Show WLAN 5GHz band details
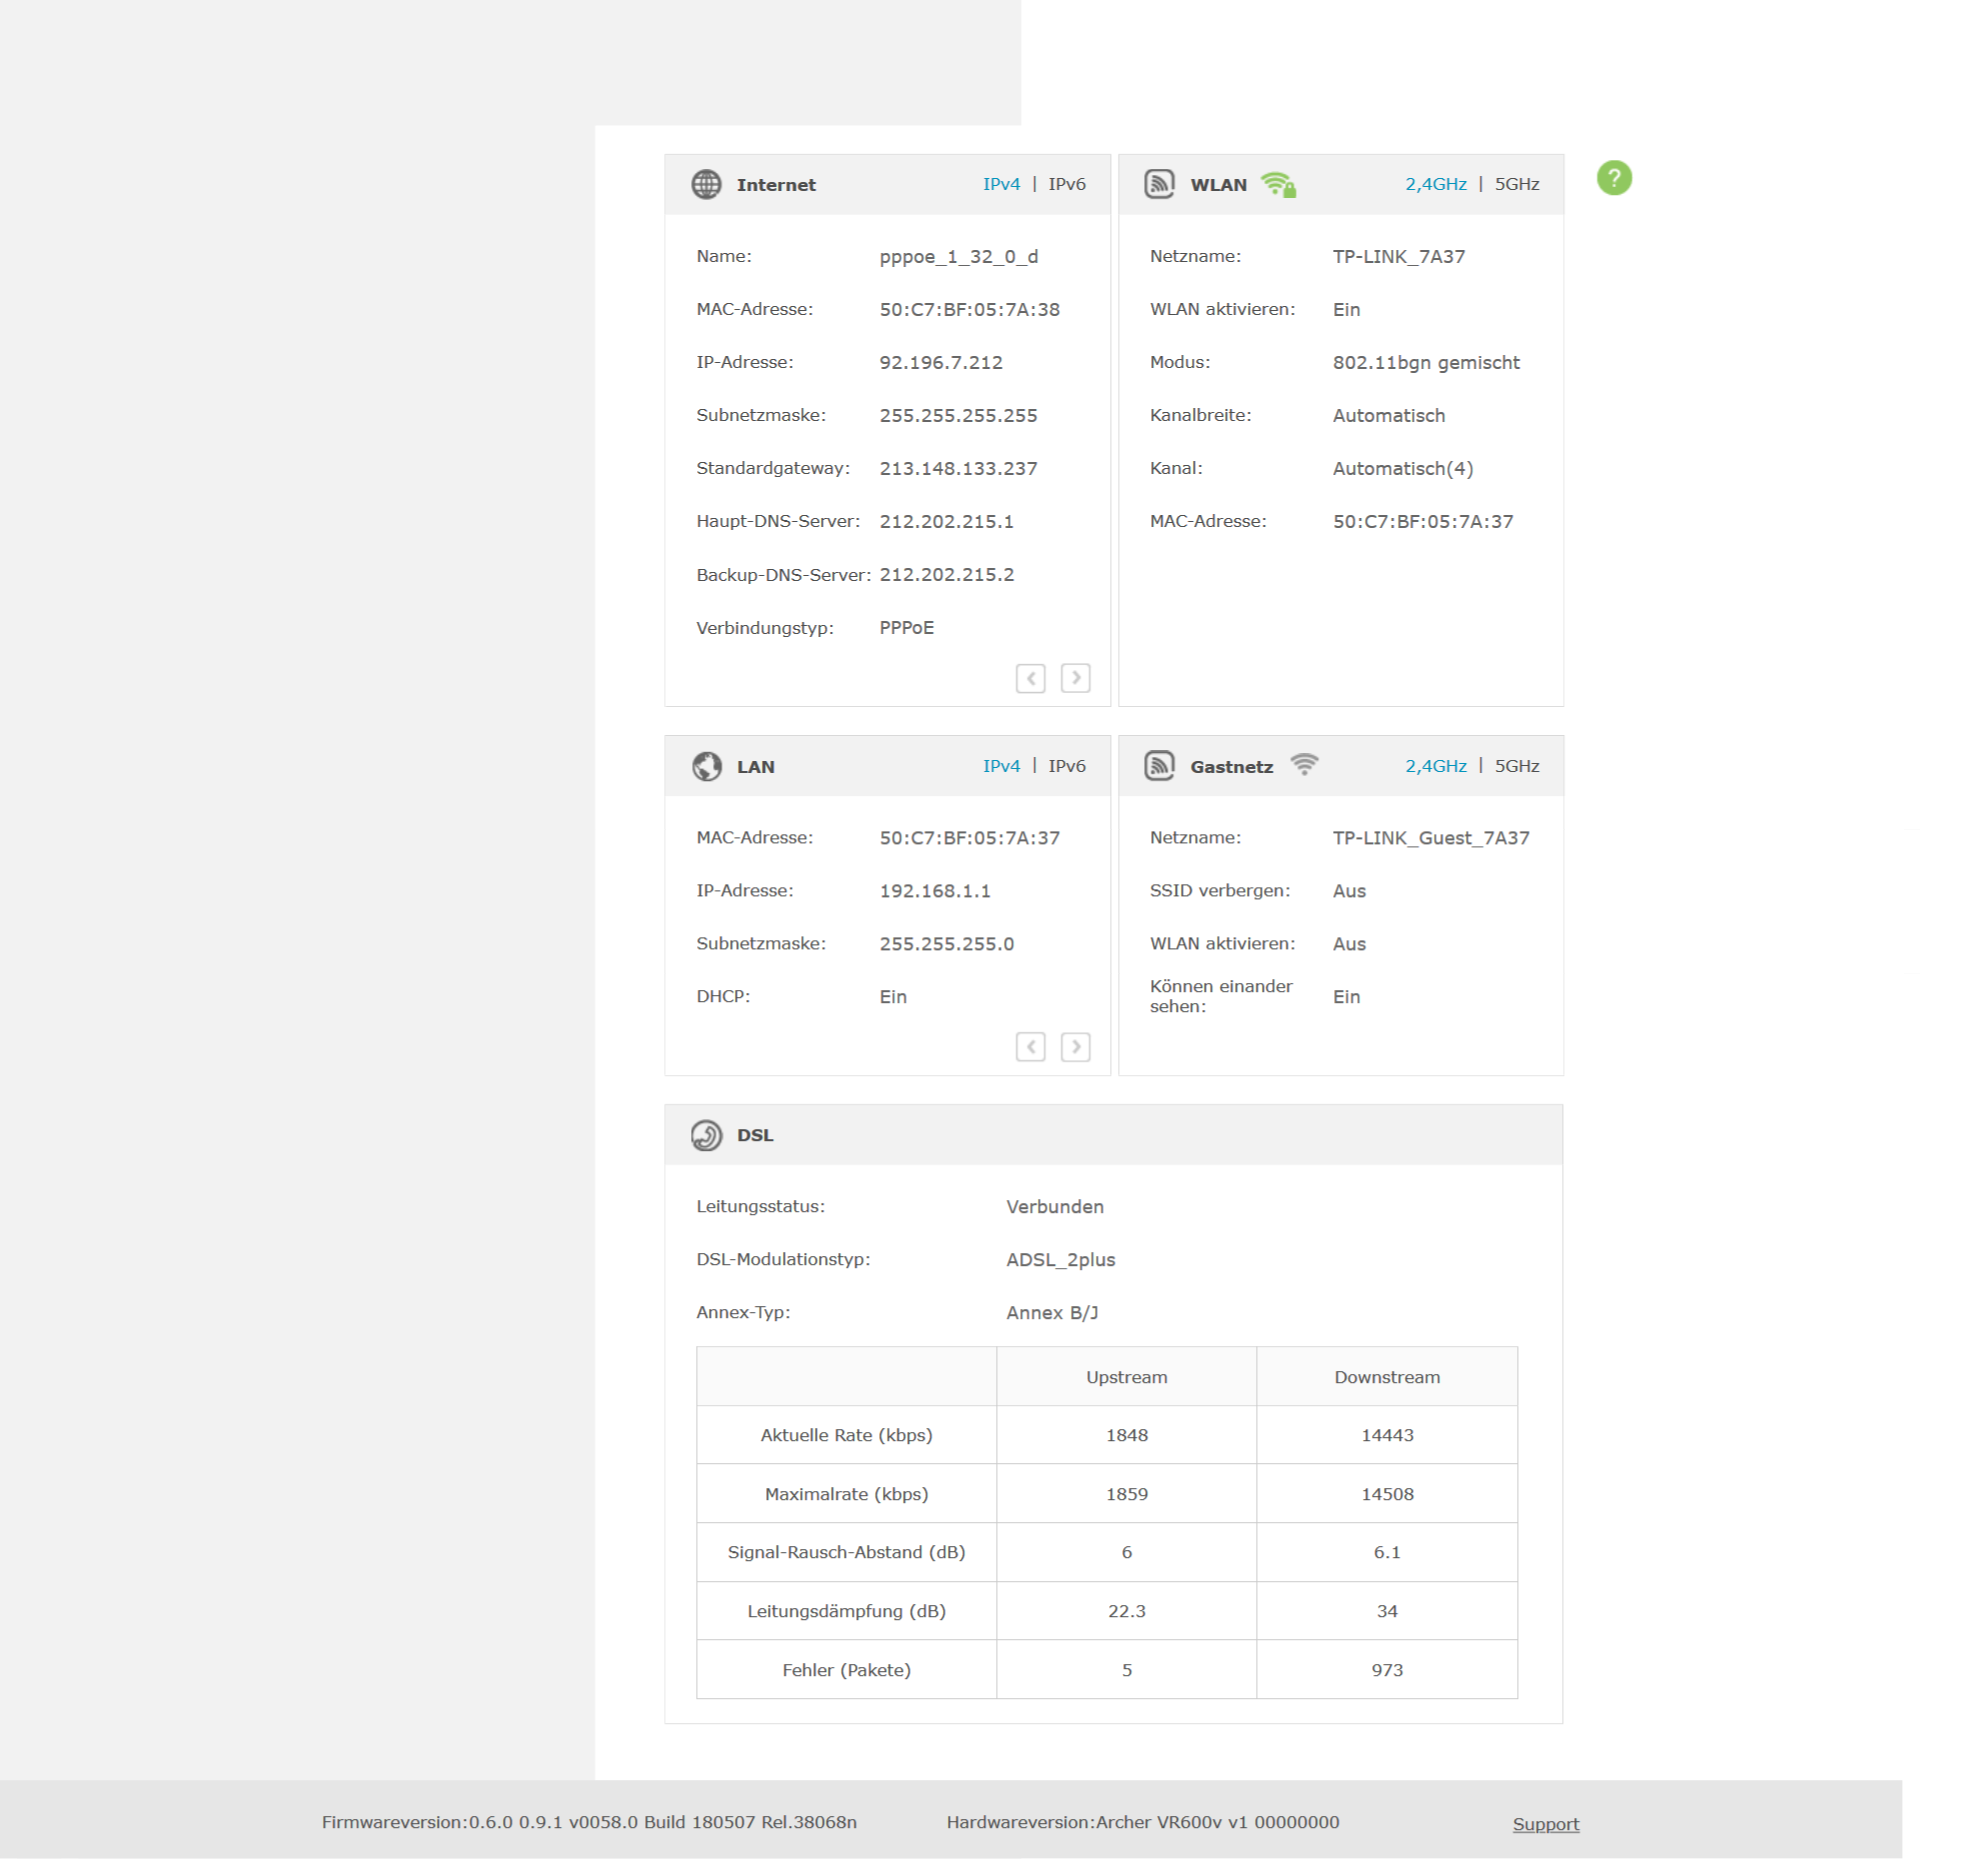1964x1859 pixels. (1516, 184)
